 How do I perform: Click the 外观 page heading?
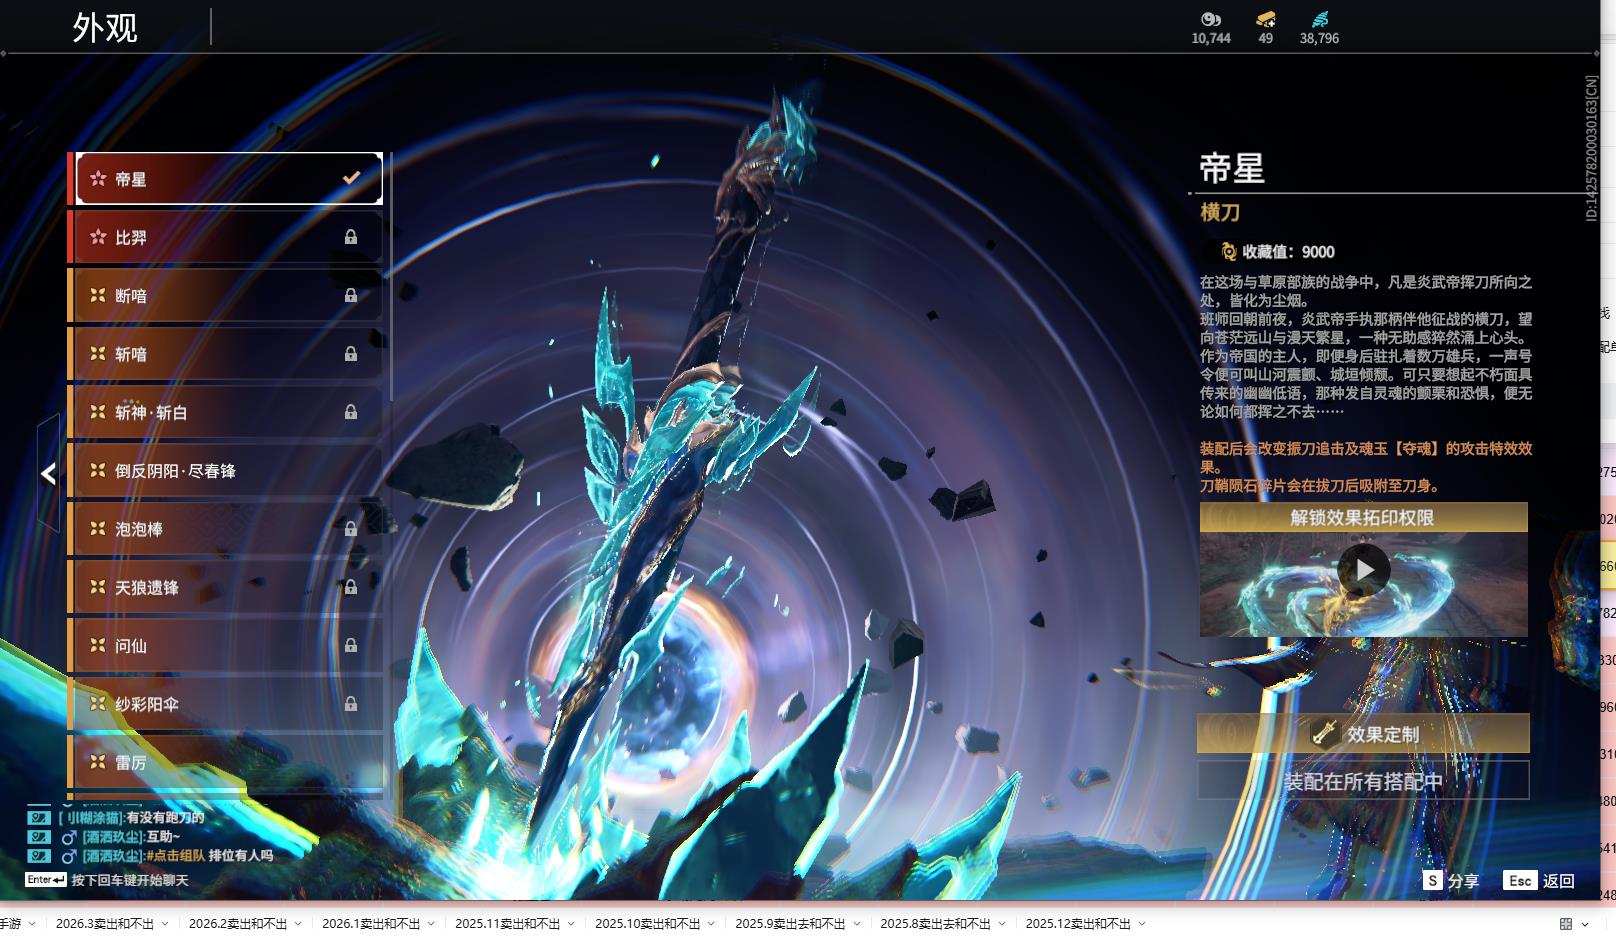coord(105,27)
